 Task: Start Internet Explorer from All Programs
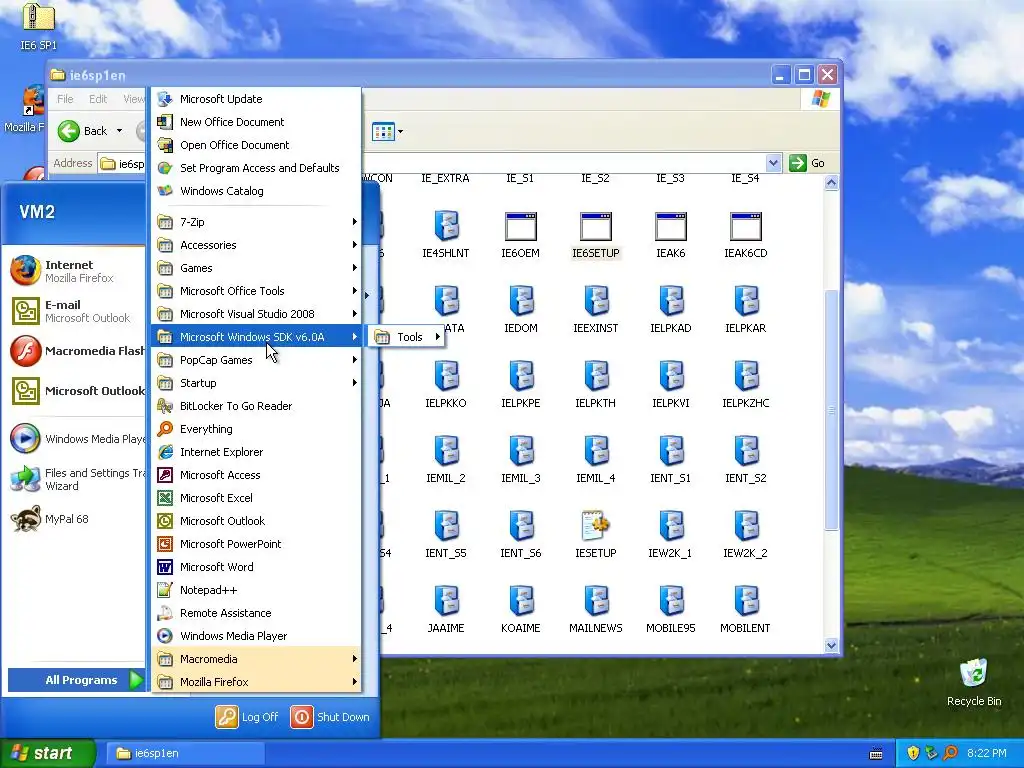(256, 452)
